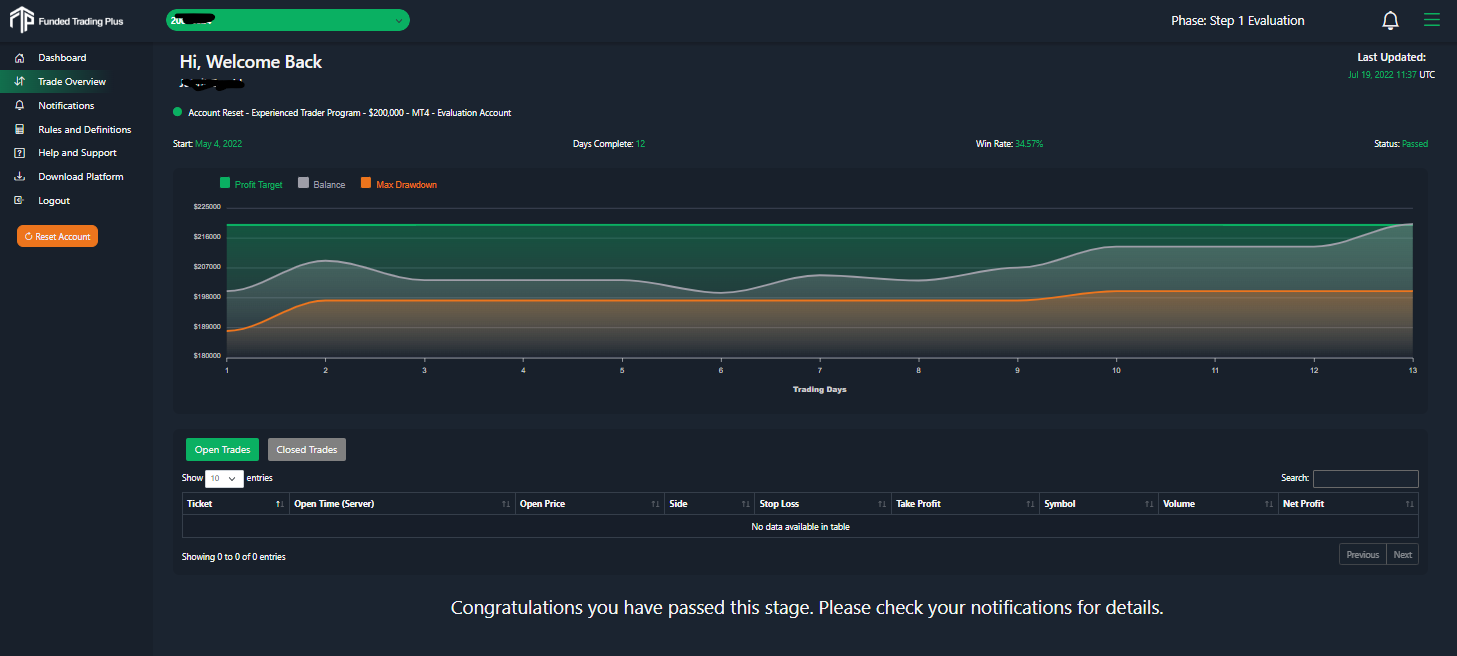Screen dimensions: 1457x656
Task: Click the Dashboard home icon
Action: [x=19, y=58]
